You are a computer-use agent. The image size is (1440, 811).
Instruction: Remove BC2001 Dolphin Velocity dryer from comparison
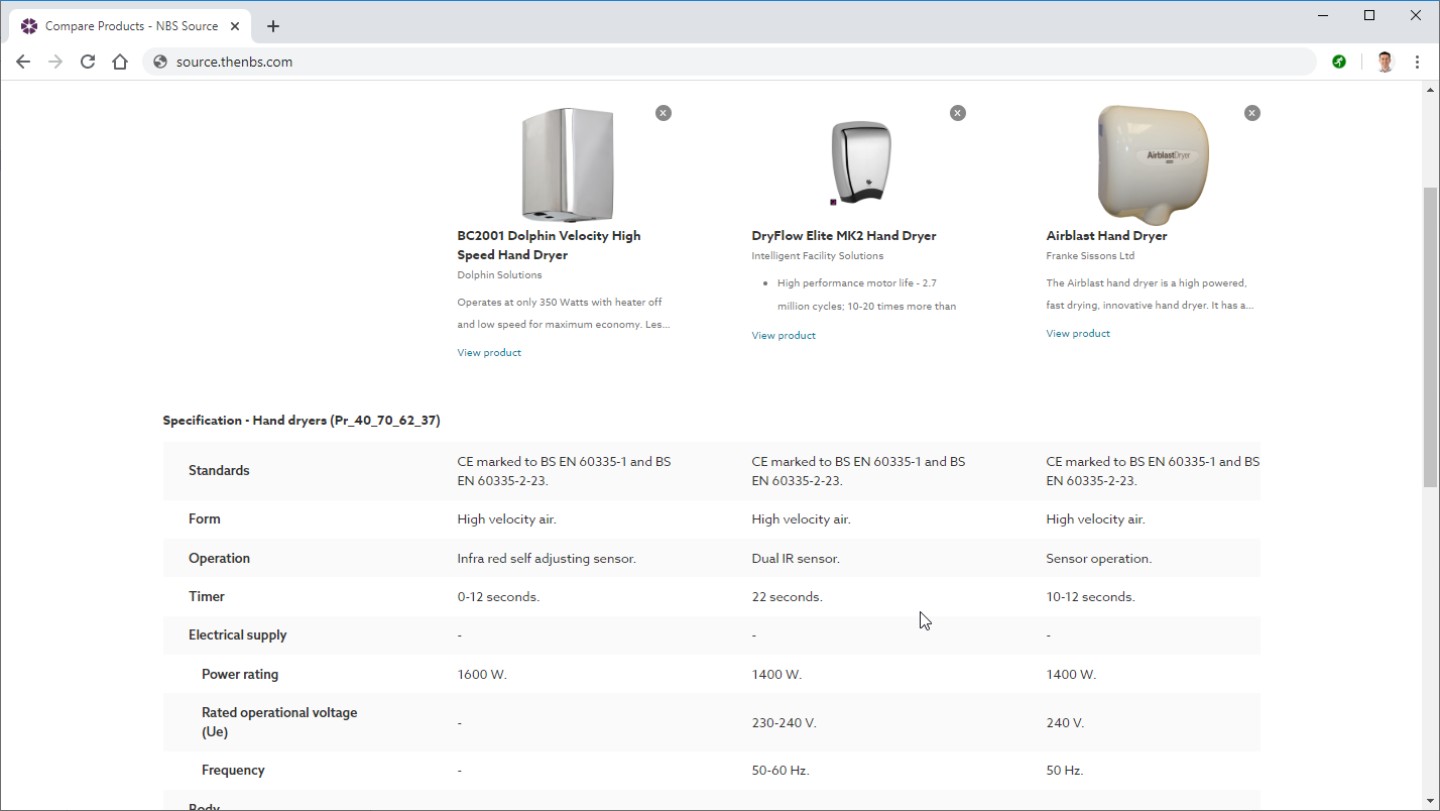663,113
